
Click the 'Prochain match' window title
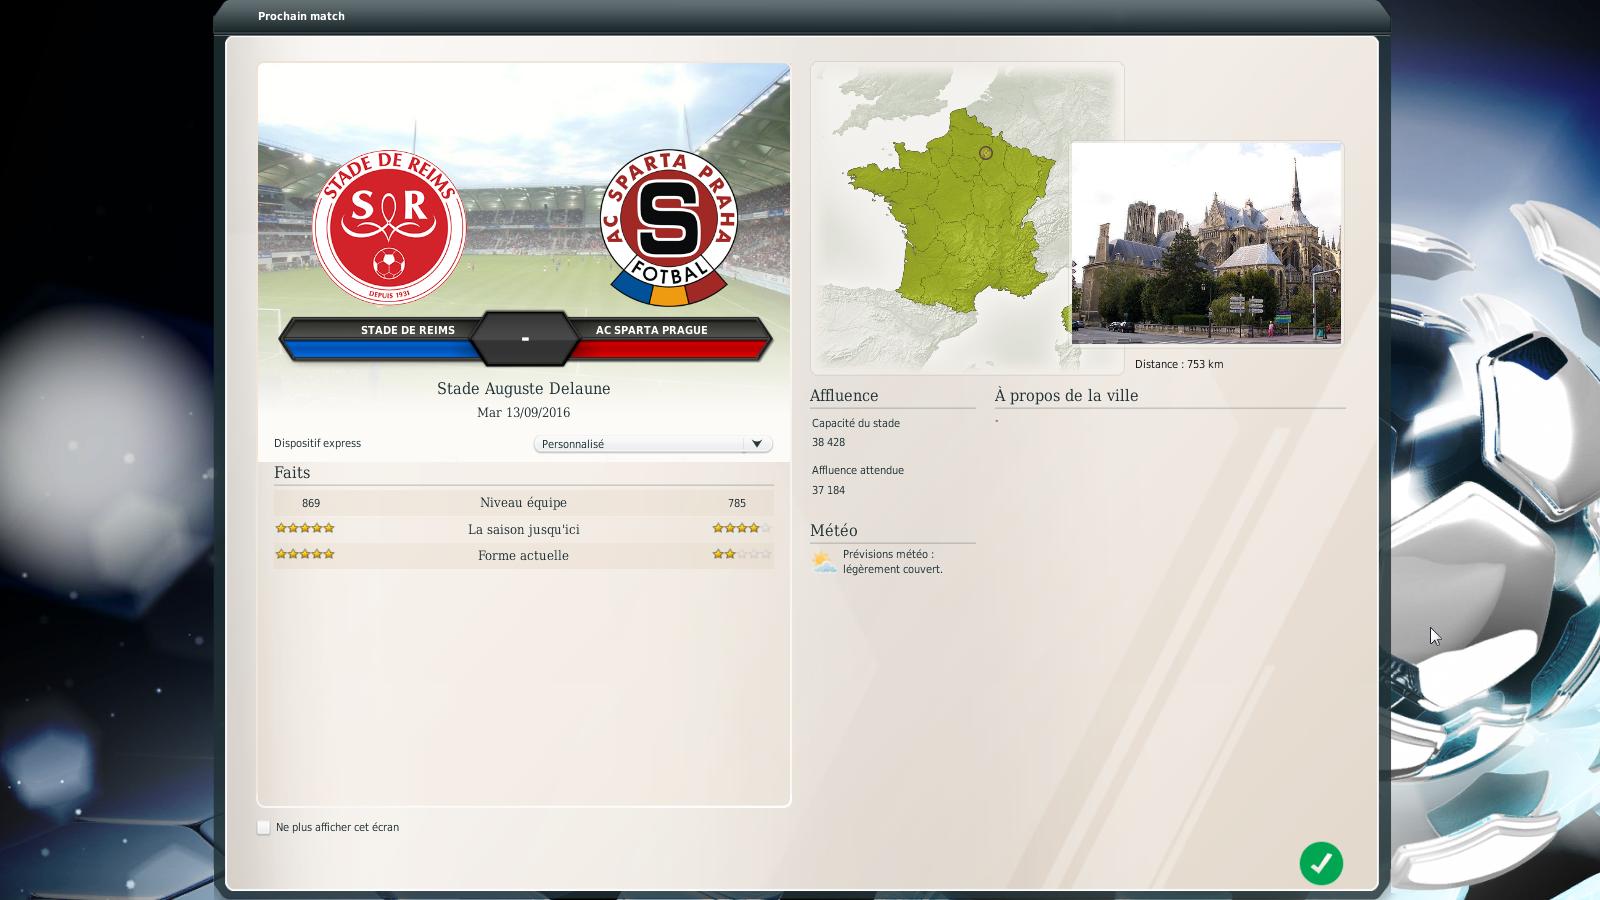click(x=301, y=16)
